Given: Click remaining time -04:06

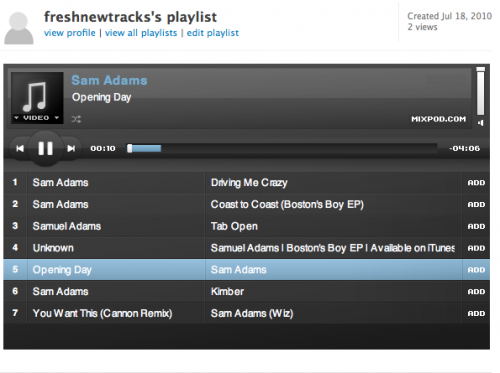Looking at the screenshot, I should (x=465, y=148).
